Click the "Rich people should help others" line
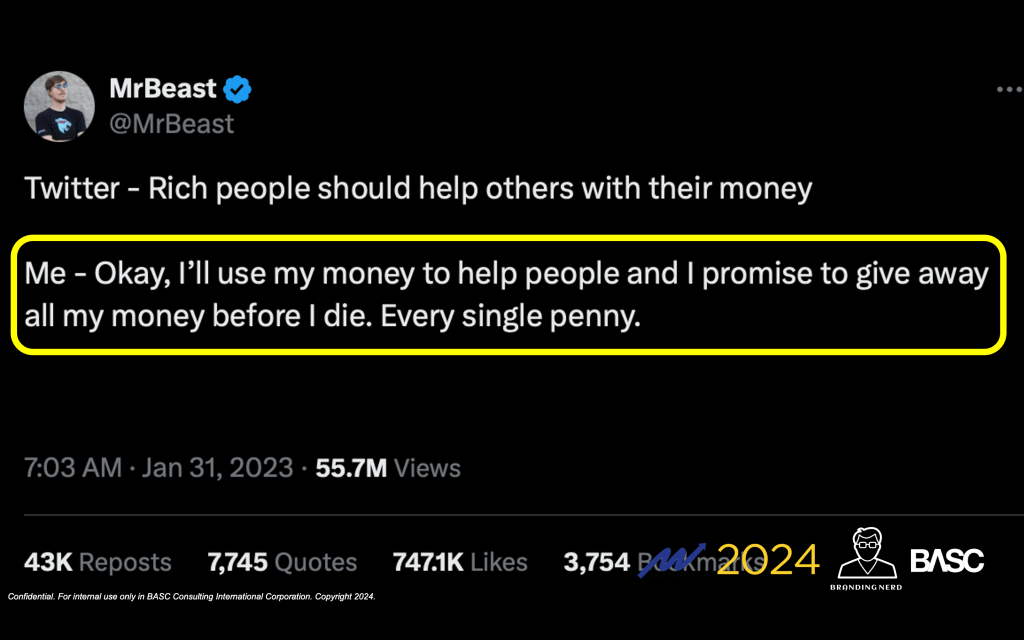 coord(417,188)
